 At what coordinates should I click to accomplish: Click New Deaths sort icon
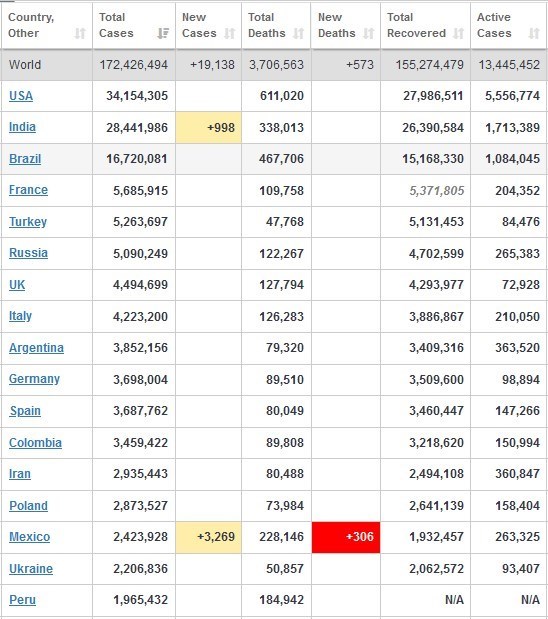click(369, 33)
